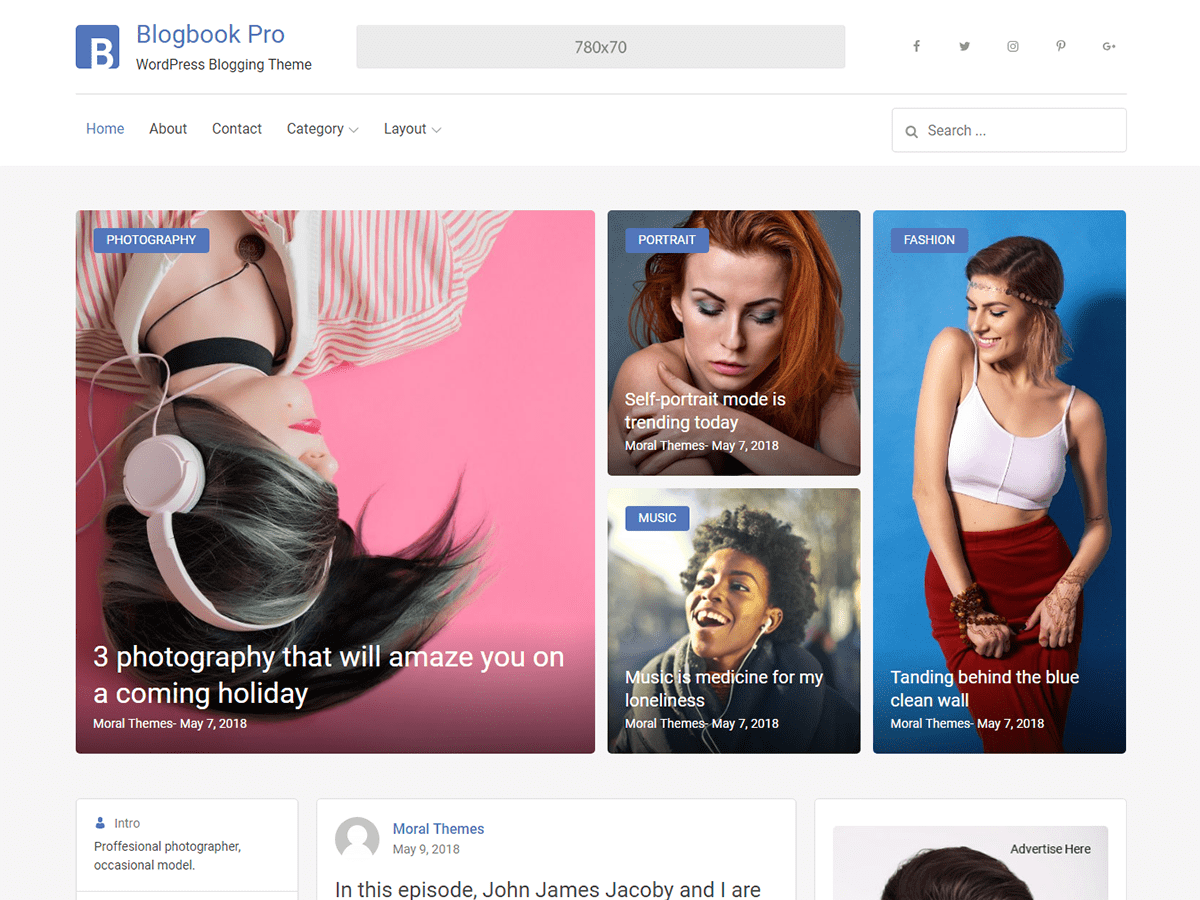Viewport: 1200px width, 900px height.
Task: Click the 'May 9, 2018' post date
Action: tap(426, 849)
